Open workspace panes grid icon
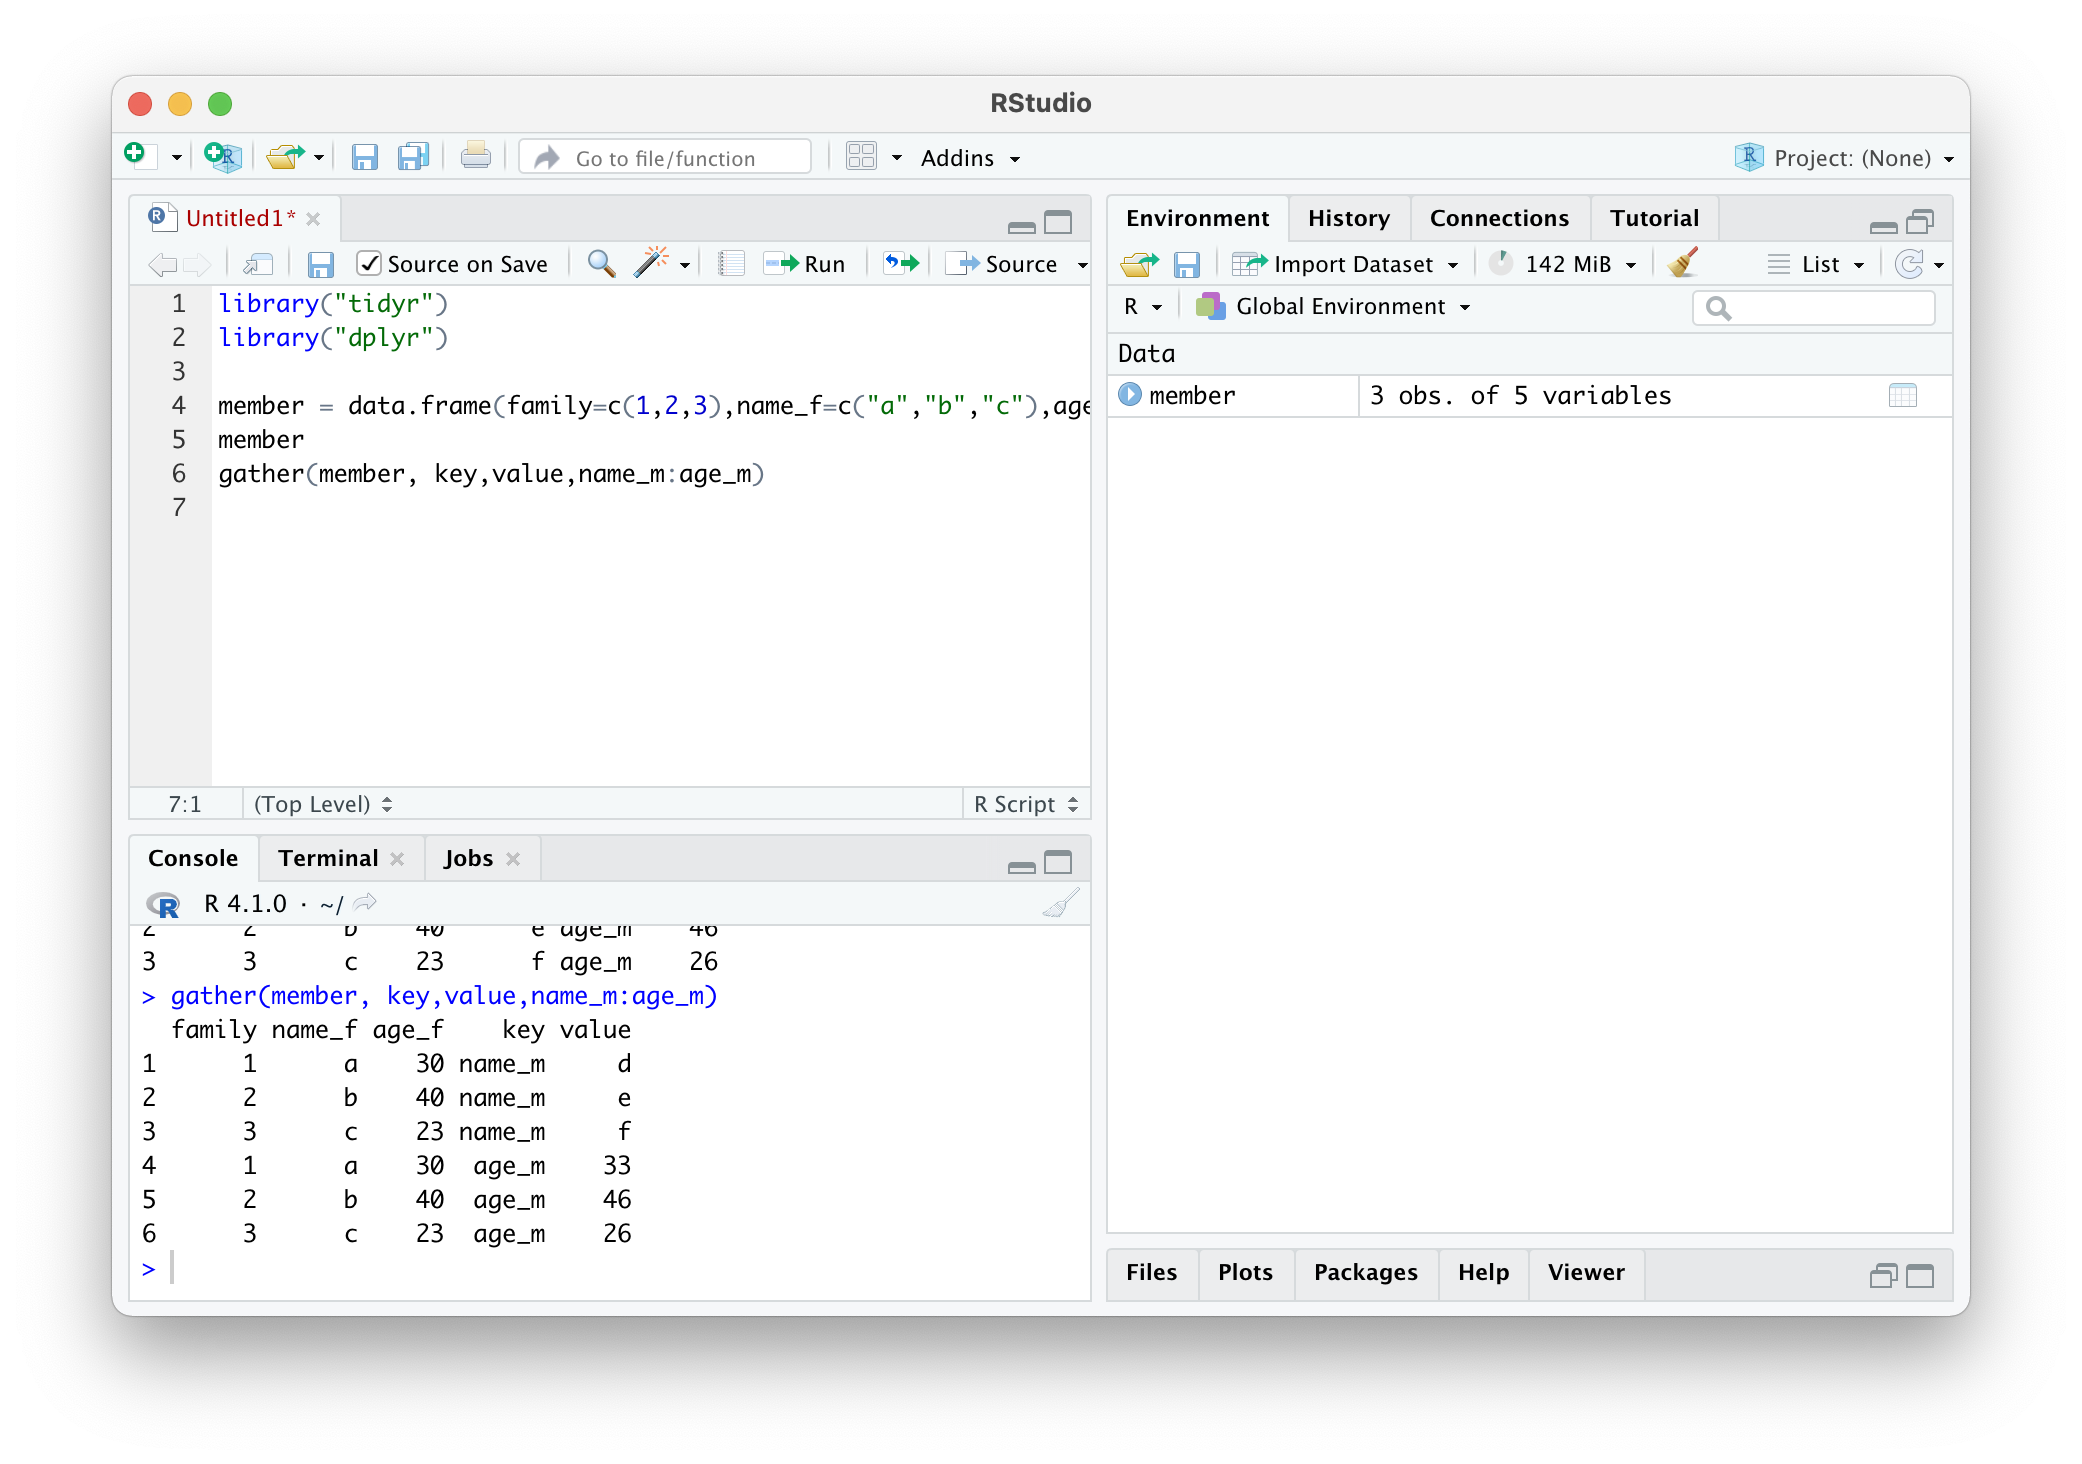This screenshot has height=1464, width=2082. [861, 157]
